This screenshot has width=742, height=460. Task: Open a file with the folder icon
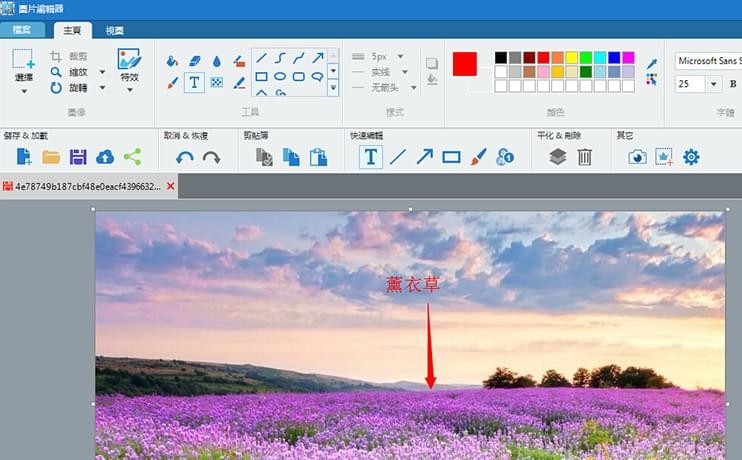tap(51, 157)
